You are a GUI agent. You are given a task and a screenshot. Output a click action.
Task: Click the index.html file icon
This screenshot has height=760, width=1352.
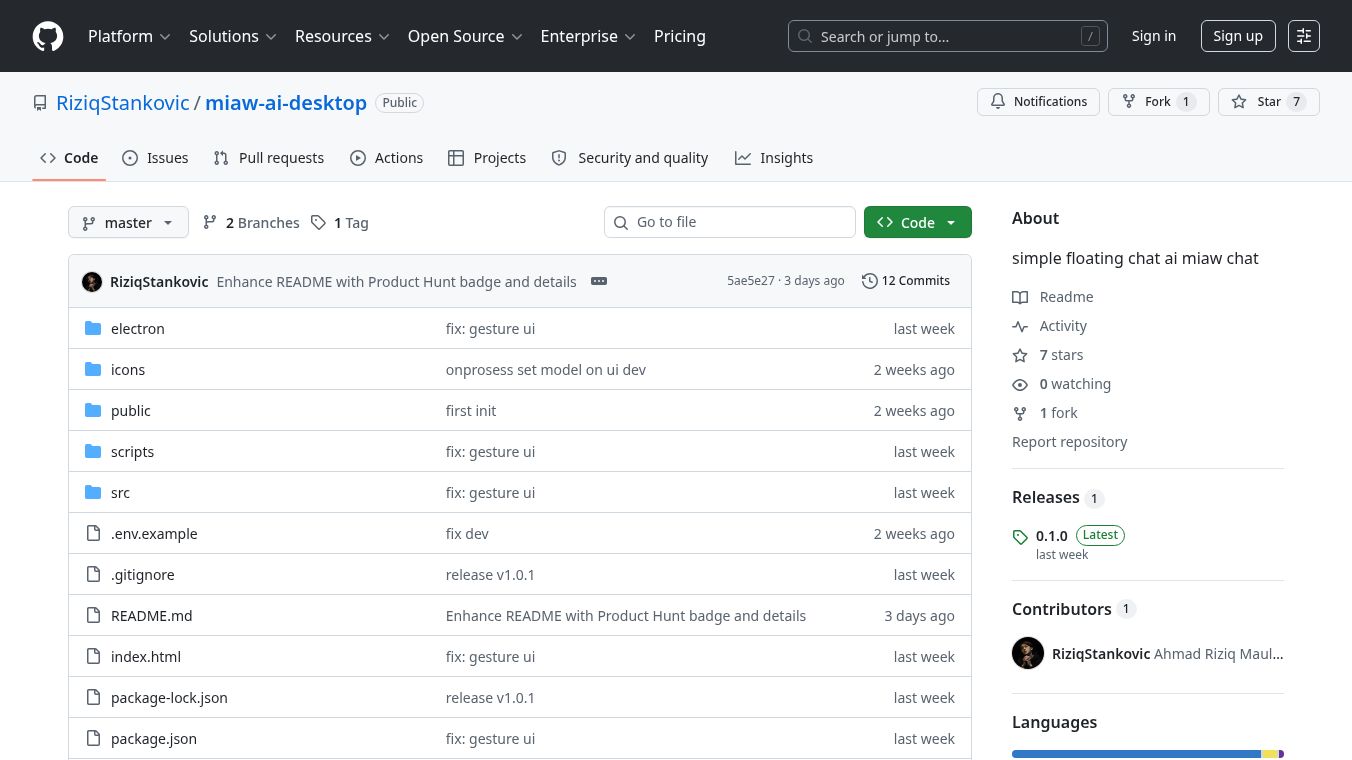(x=93, y=656)
